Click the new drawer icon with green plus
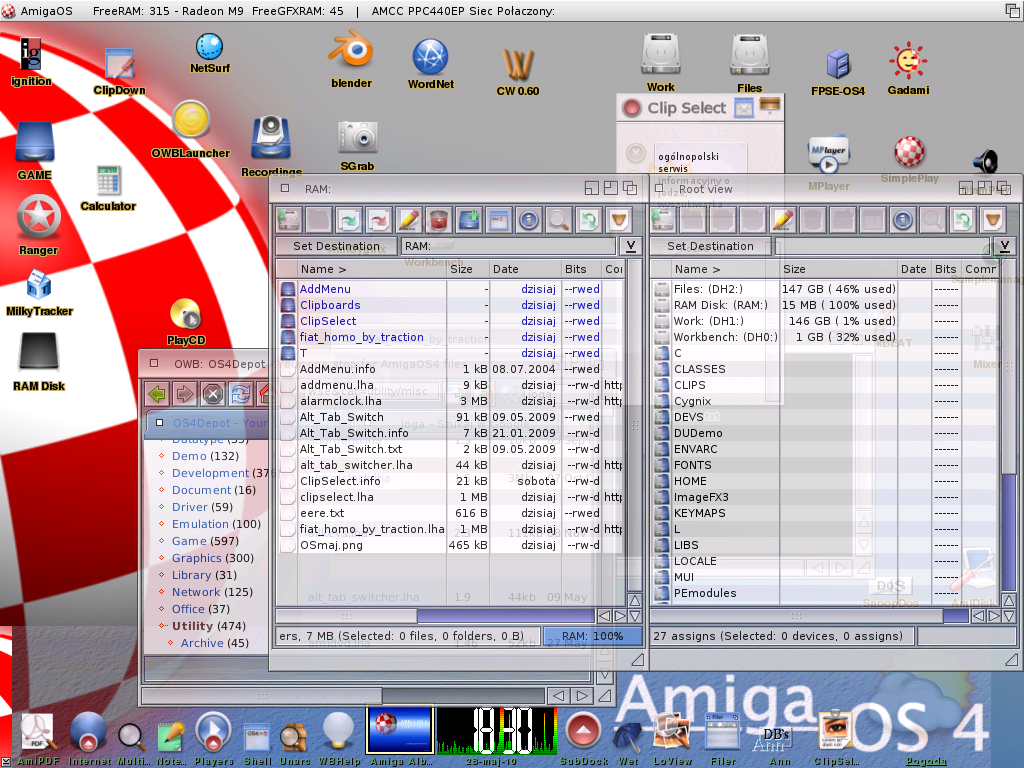 click(469, 220)
